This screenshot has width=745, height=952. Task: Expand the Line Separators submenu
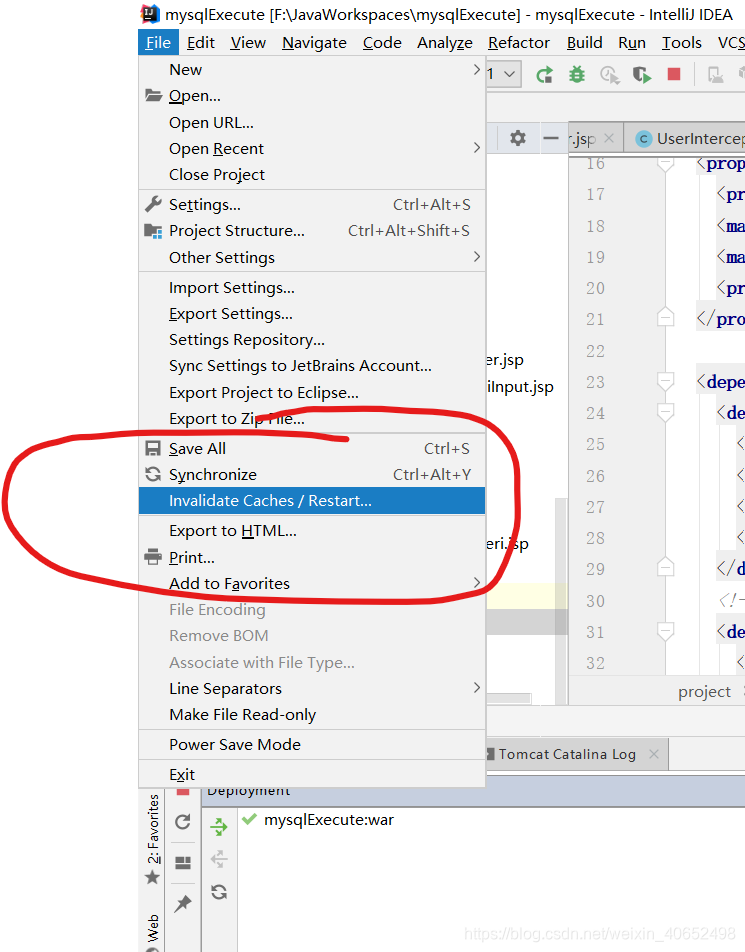477,688
